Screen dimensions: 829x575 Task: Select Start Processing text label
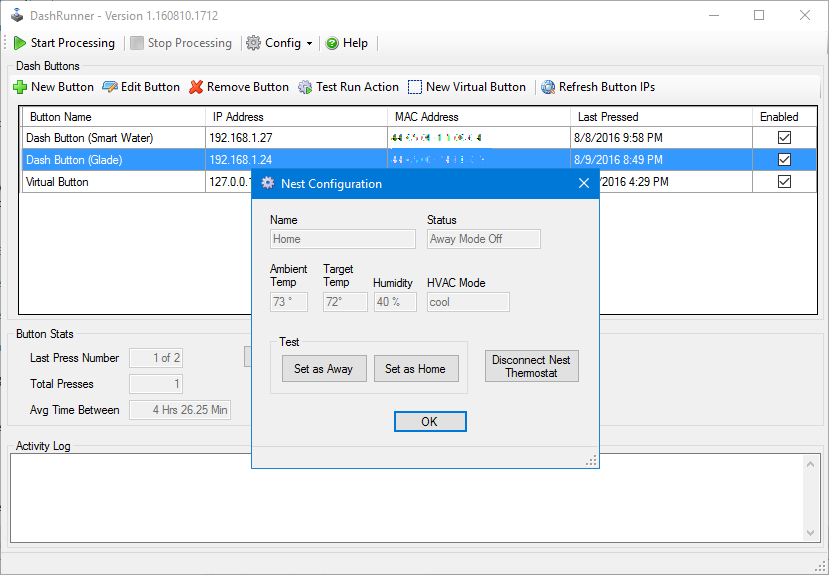(x=73, y=43)
